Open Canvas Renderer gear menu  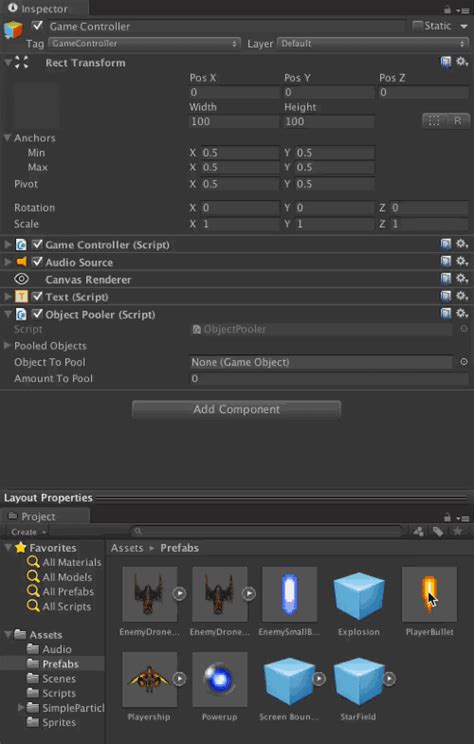point(462,279)
